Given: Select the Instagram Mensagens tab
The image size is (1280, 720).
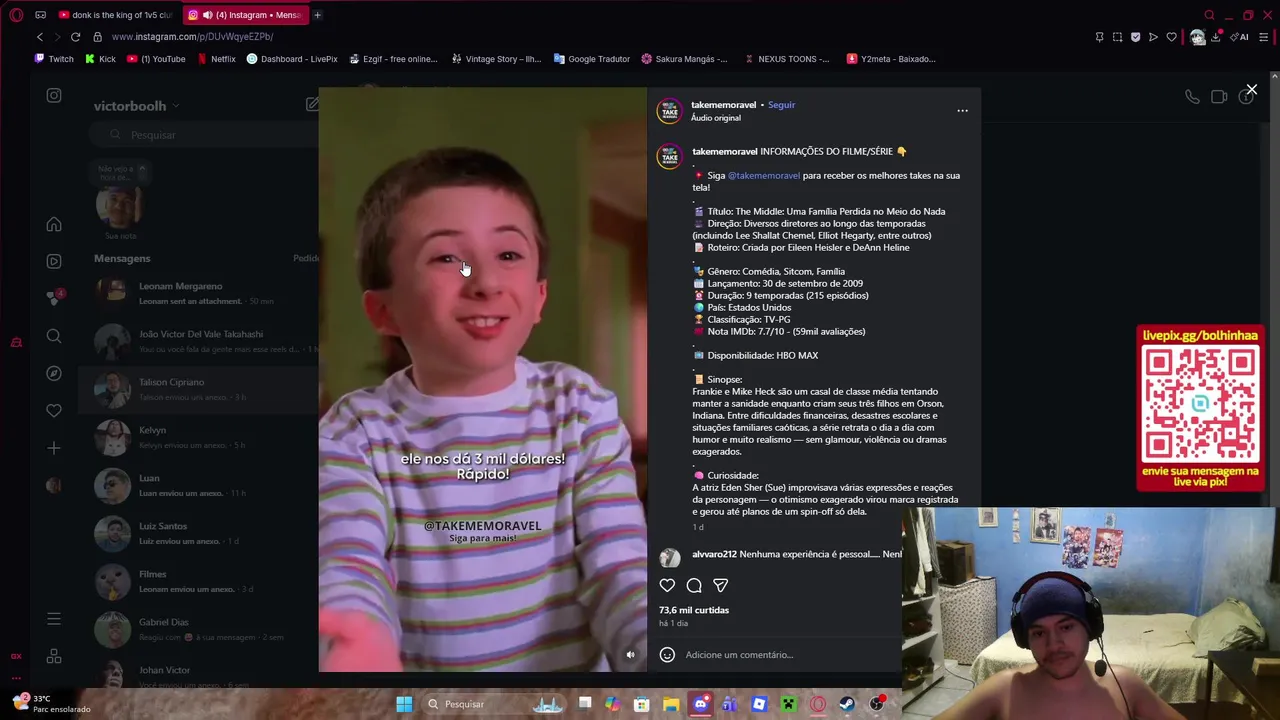Looking at the screenshot, I should click(x=245, y=15).
